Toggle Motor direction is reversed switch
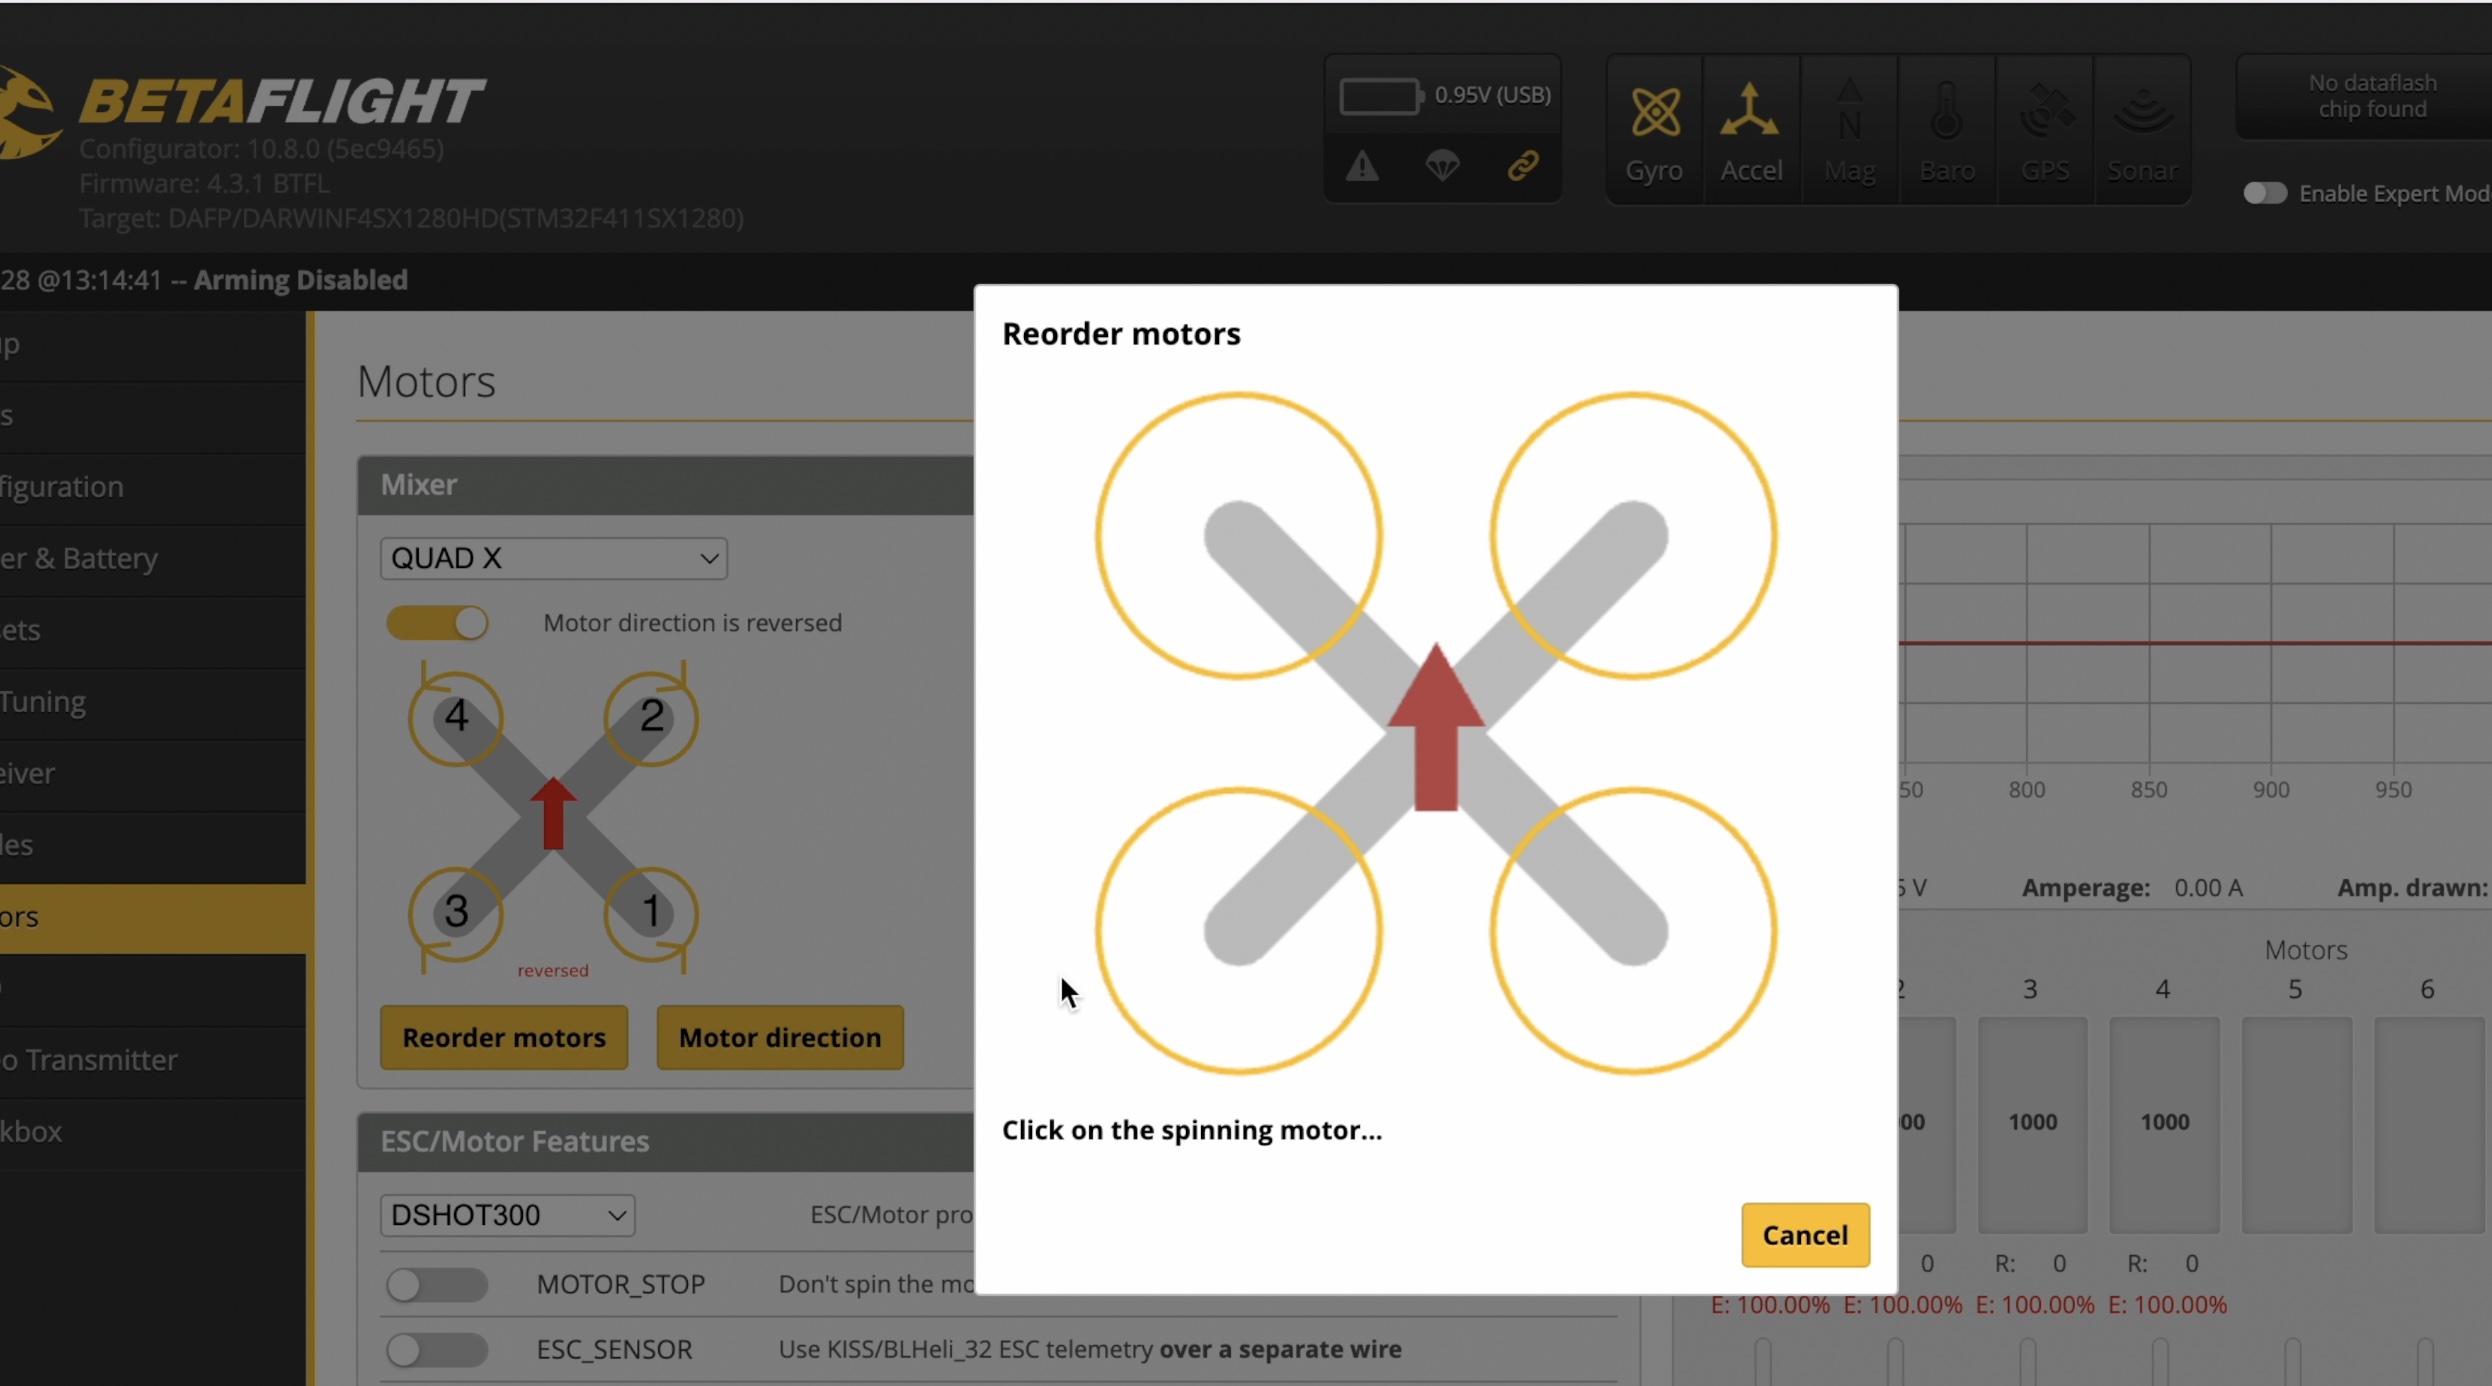 pyautogui.click(x=437, y=623)
